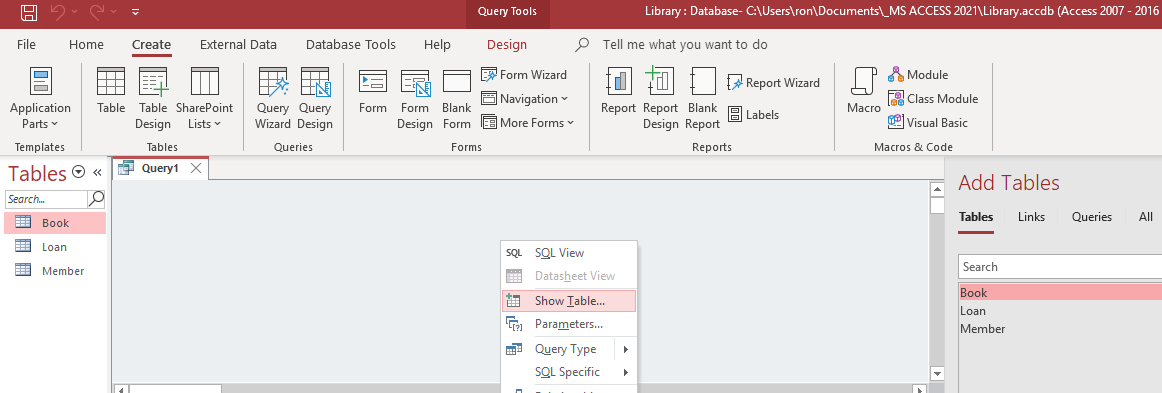The height and width of the screenshot is (393, 1162).
Task: Insert a Class Module
Action: [933, 99]
